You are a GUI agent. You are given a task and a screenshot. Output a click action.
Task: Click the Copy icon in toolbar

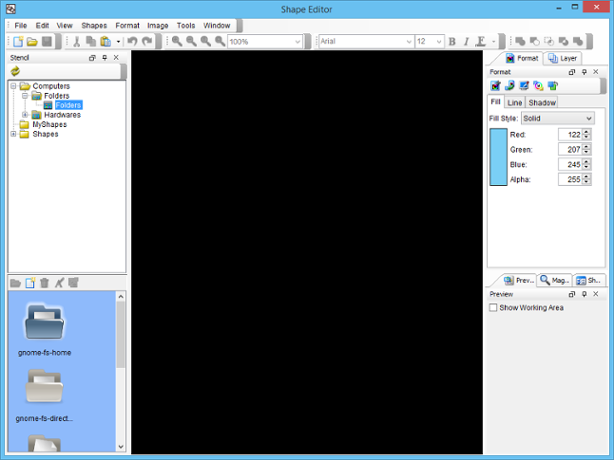pyautogui.click(x=91, y=41)
